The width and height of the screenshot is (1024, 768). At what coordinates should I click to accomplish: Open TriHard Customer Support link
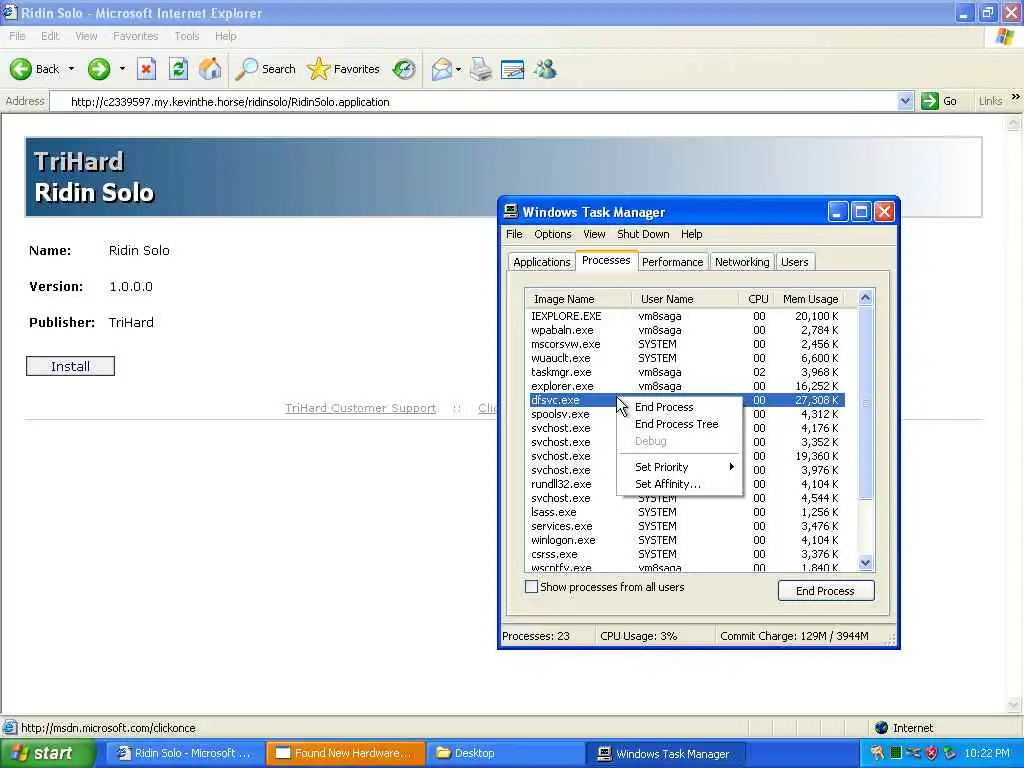tap(360, 408)
